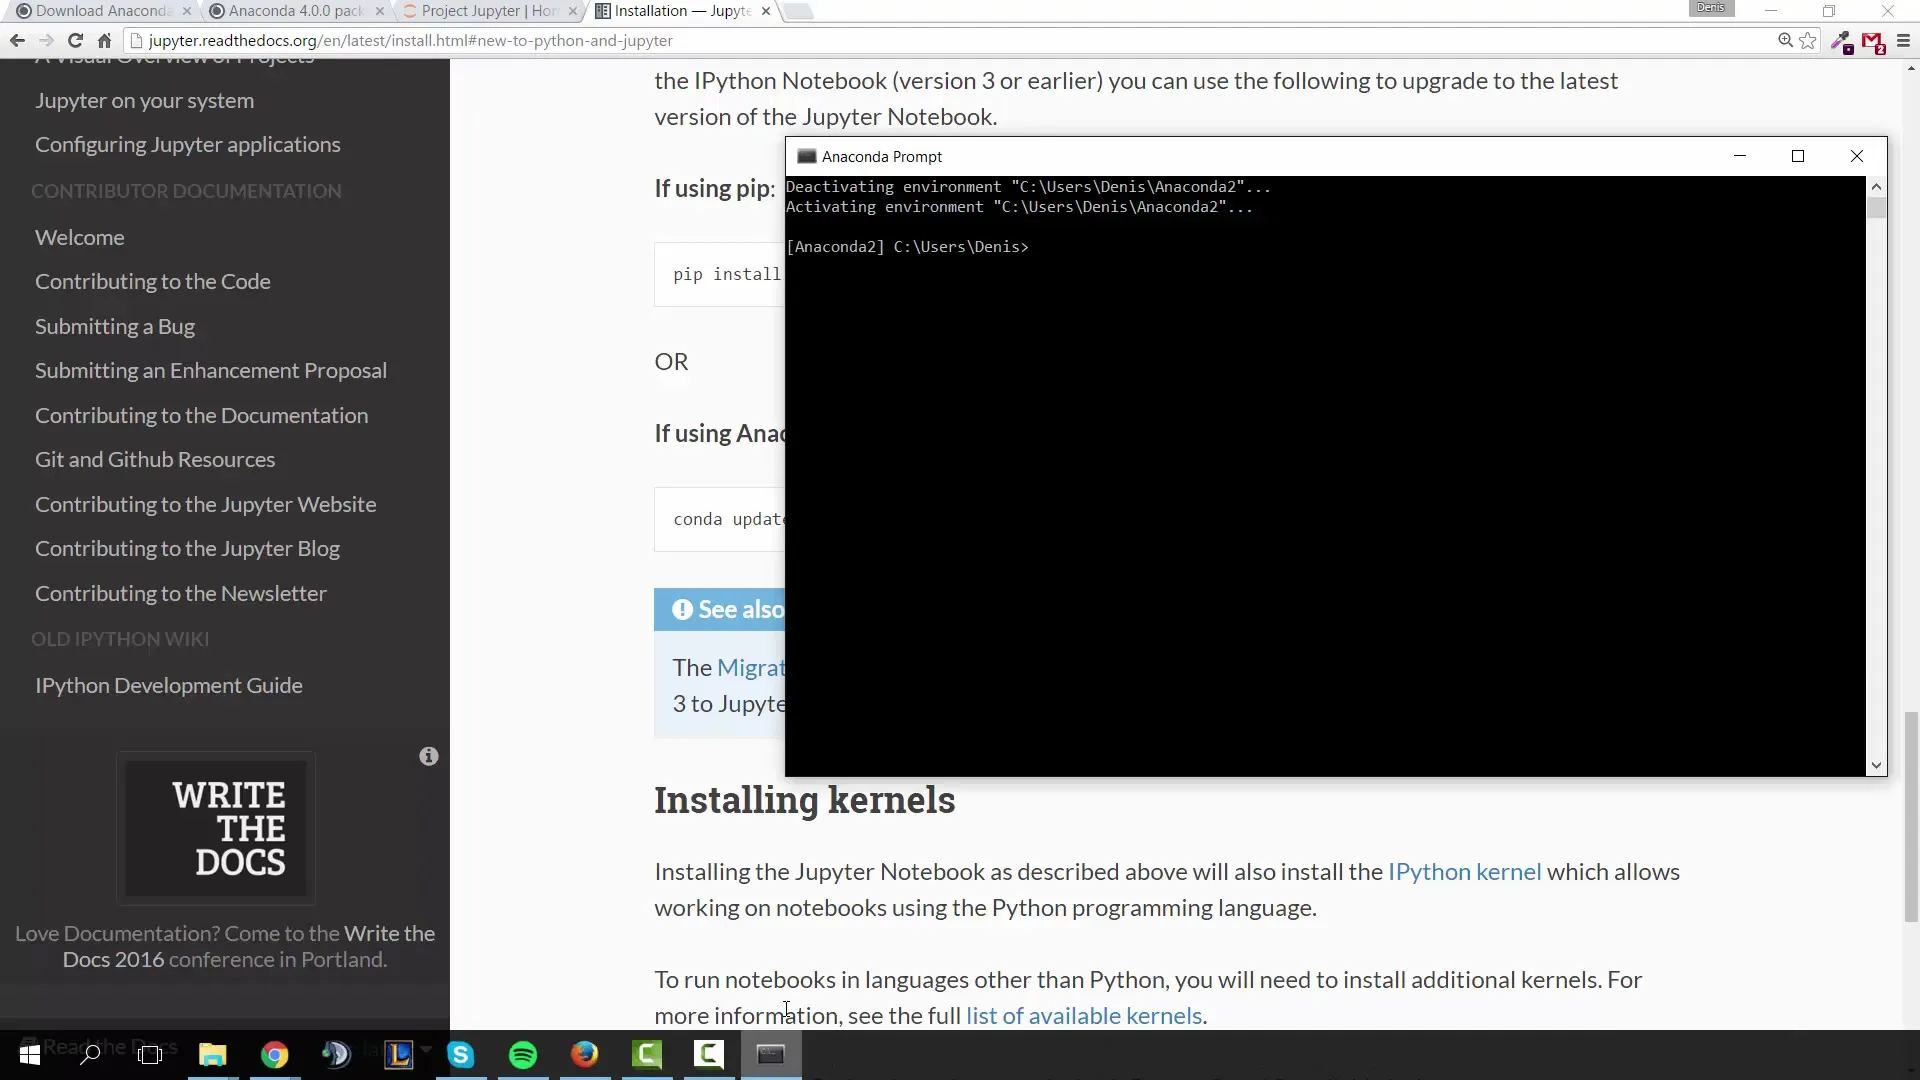Switch to Anaconda Prompt taskbar icon
The width and height of the screenshot is (1920, 1080).
tap(771, 1054)
